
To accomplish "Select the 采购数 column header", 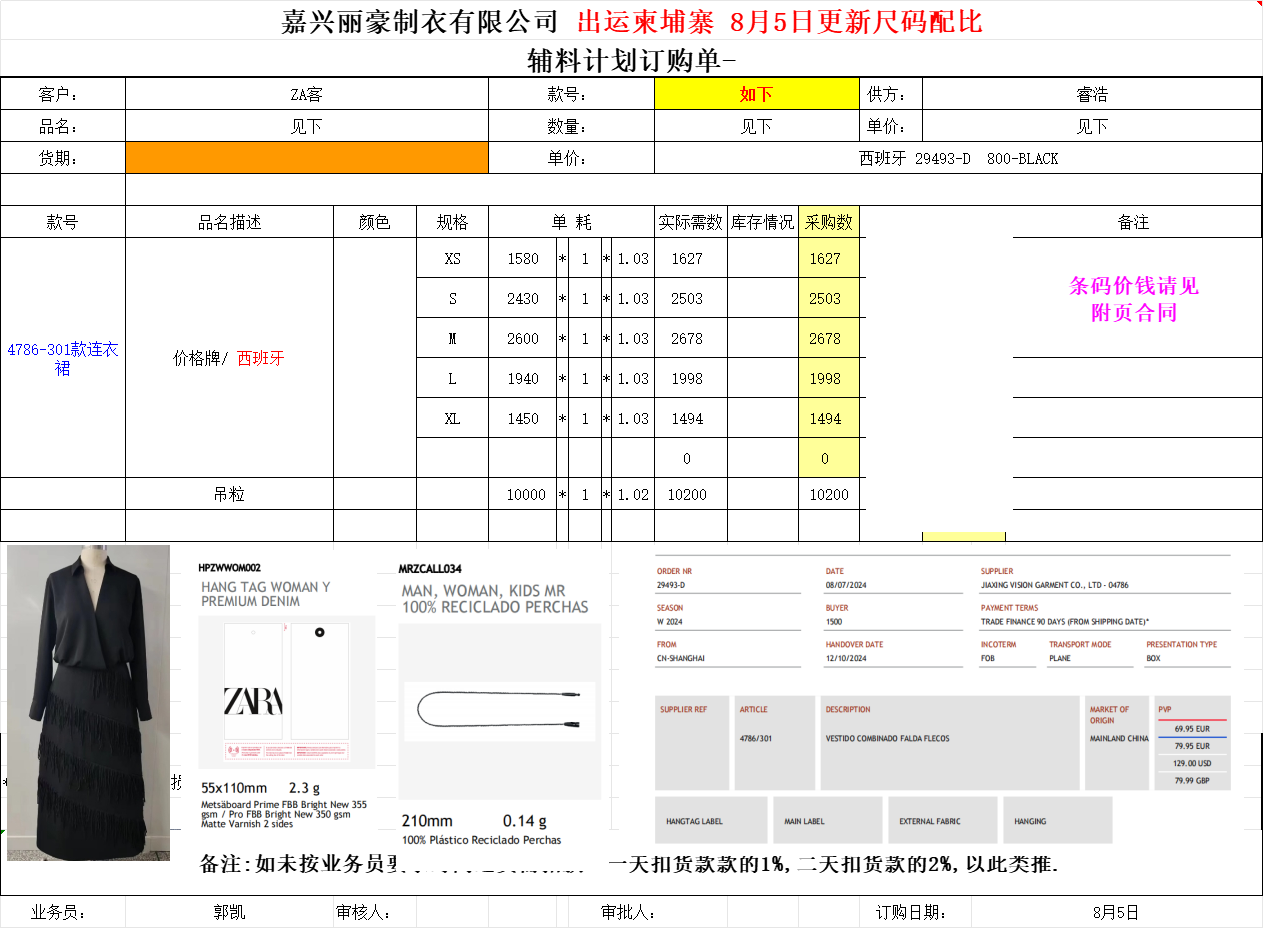I will (829, 222).
